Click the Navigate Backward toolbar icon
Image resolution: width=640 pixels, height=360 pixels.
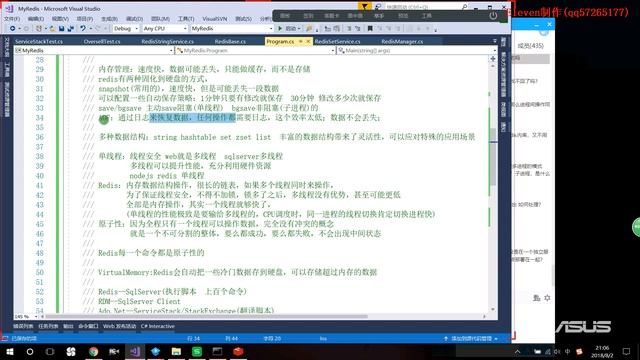(13, 29)
